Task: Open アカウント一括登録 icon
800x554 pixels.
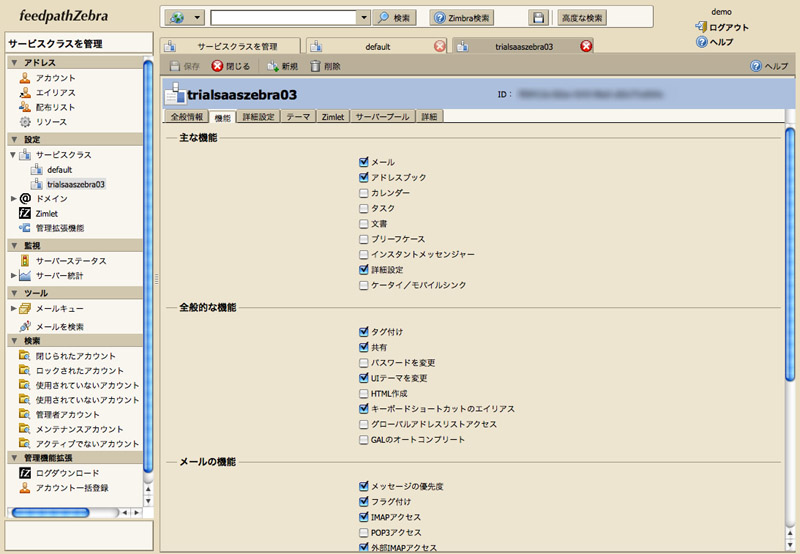Action: pos(24,488)
